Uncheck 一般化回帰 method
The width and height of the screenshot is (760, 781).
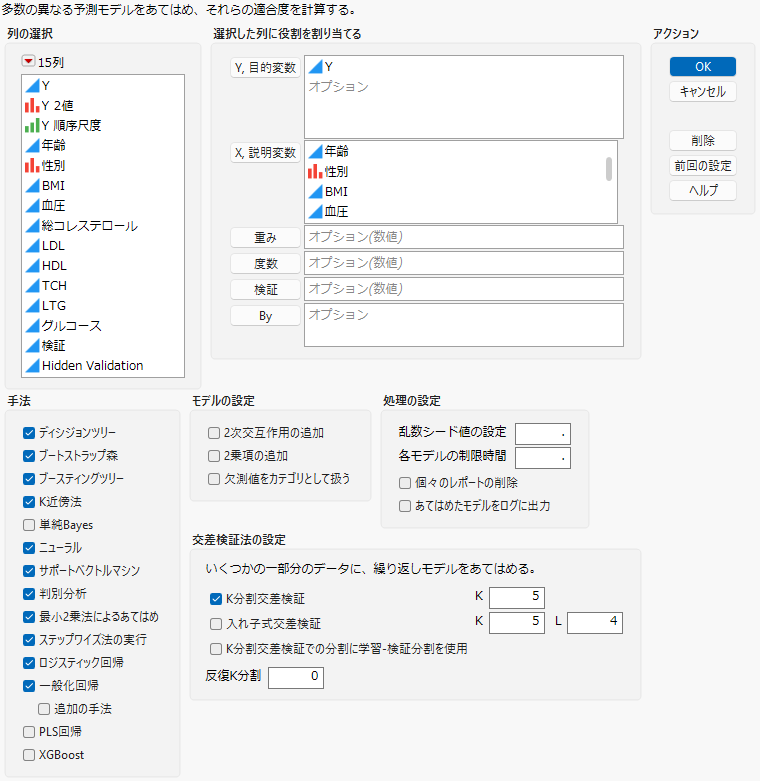pos(29,686)
